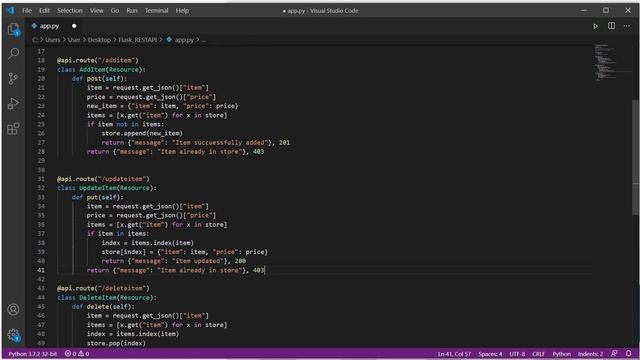Open the Extensions view icon
The height and width of the screenshot is (360, 640).
(x=13, y=129)
